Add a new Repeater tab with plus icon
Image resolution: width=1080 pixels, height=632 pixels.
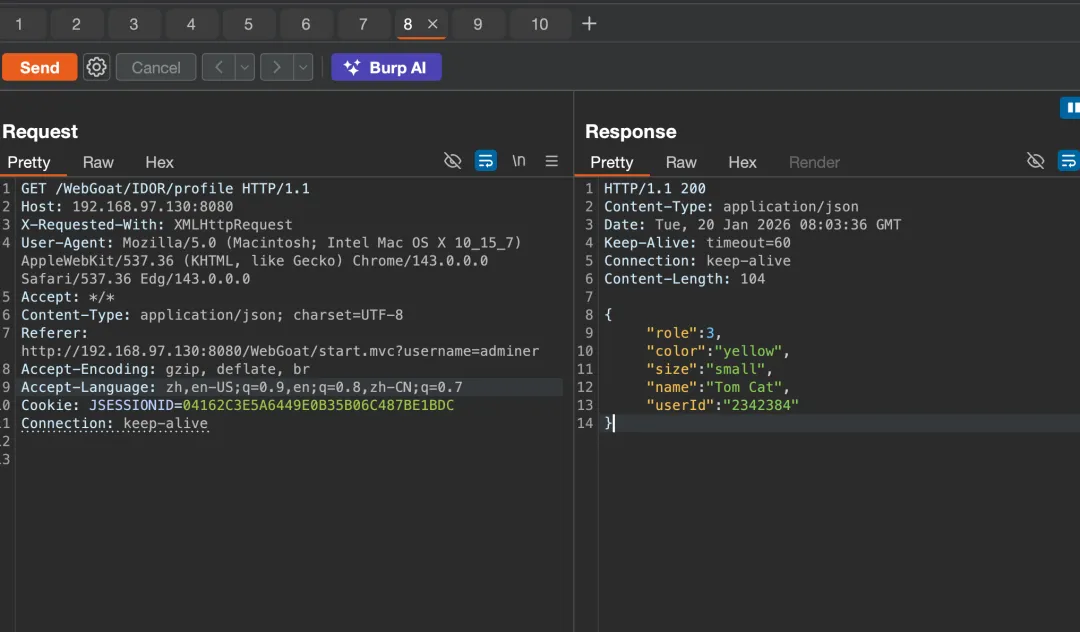pyautogui.click(x=589, y=24)
